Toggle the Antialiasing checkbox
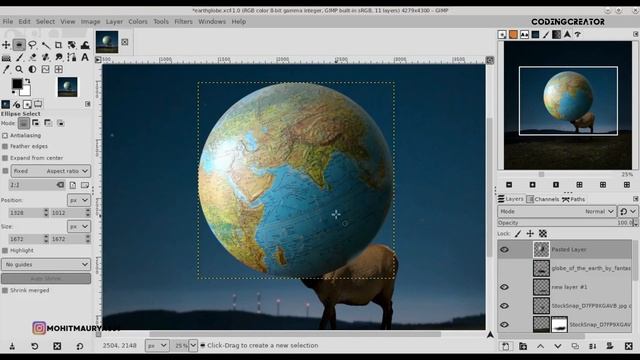The image size is (640, 360). (x=5, y=135)
